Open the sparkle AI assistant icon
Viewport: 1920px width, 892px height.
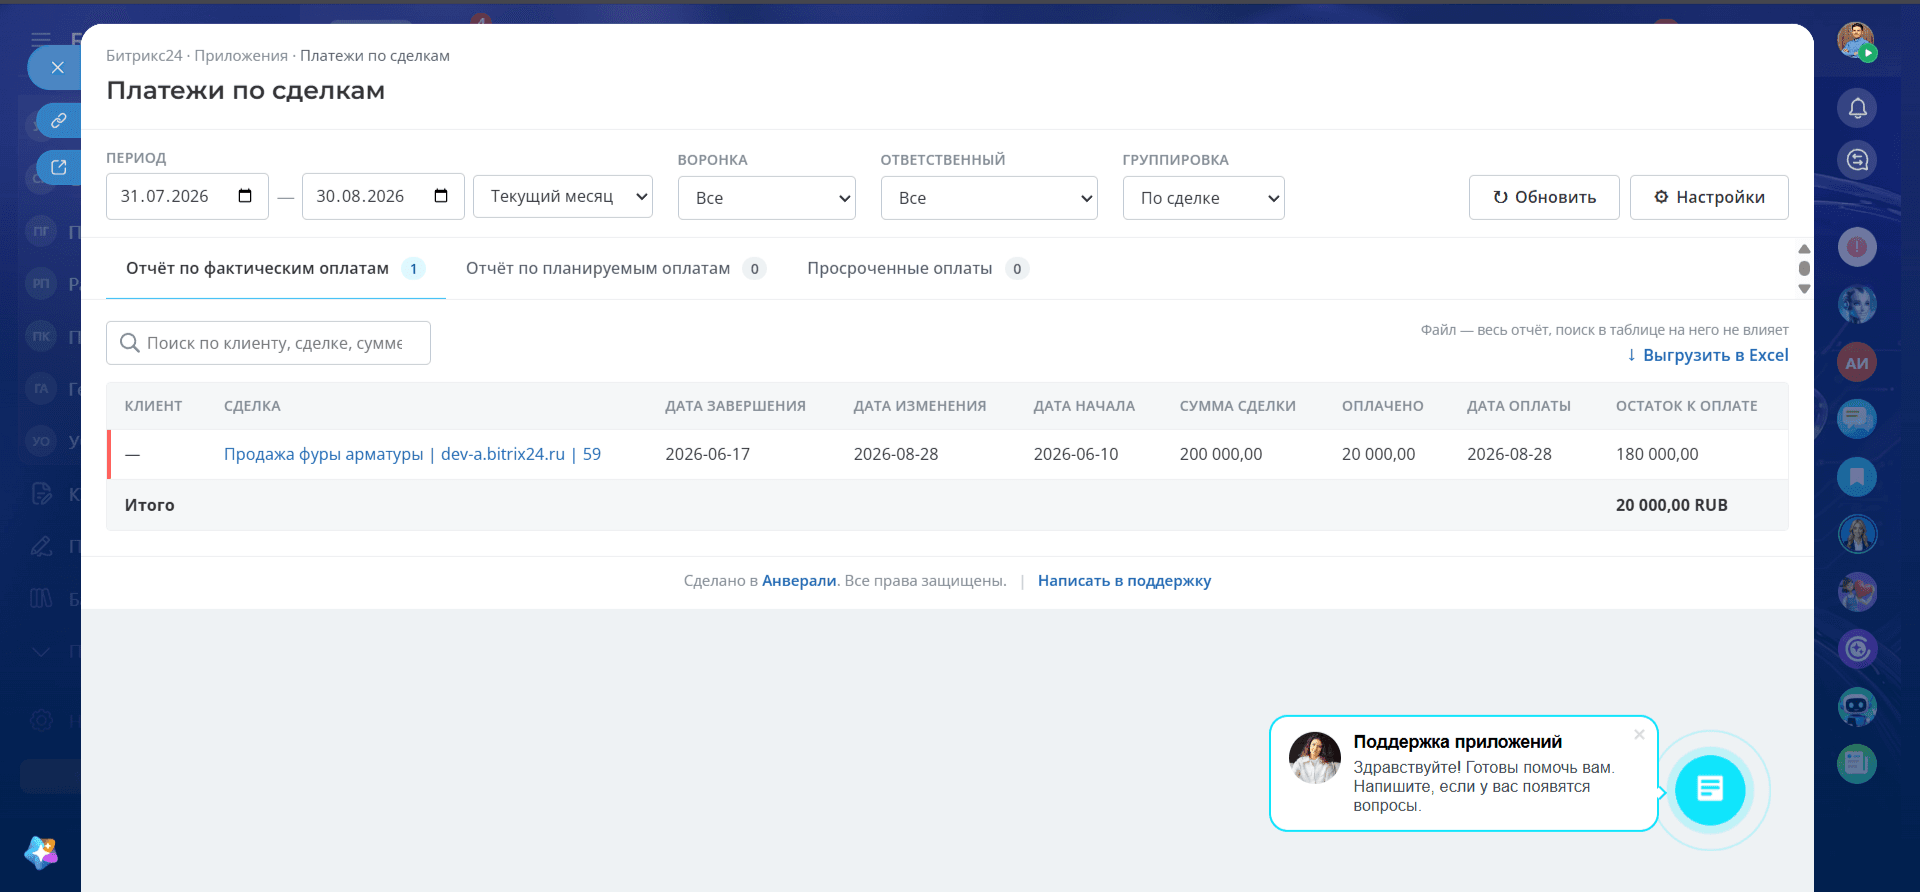[x=41, y=852]
